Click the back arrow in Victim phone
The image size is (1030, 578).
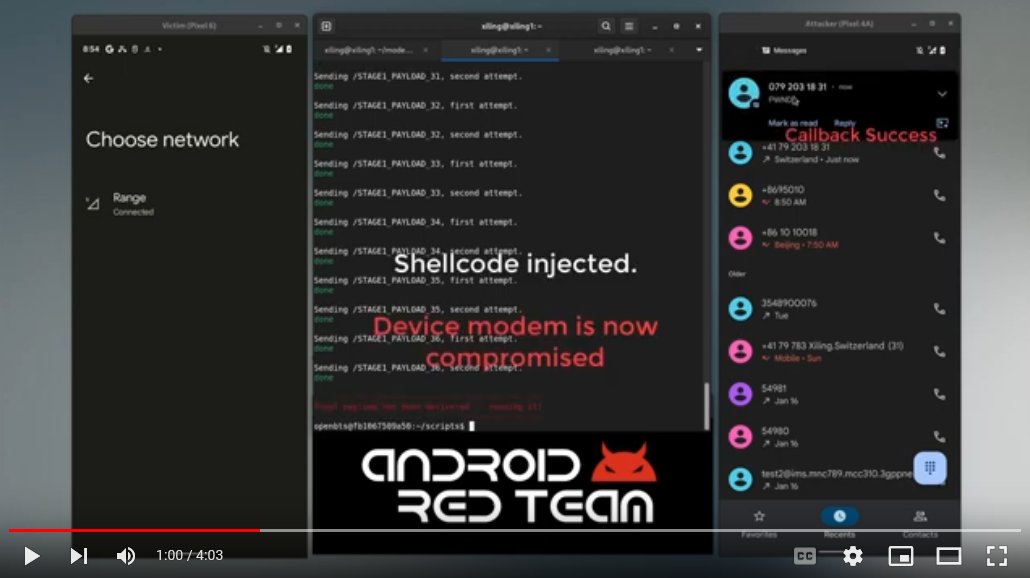tap(89, 78)
